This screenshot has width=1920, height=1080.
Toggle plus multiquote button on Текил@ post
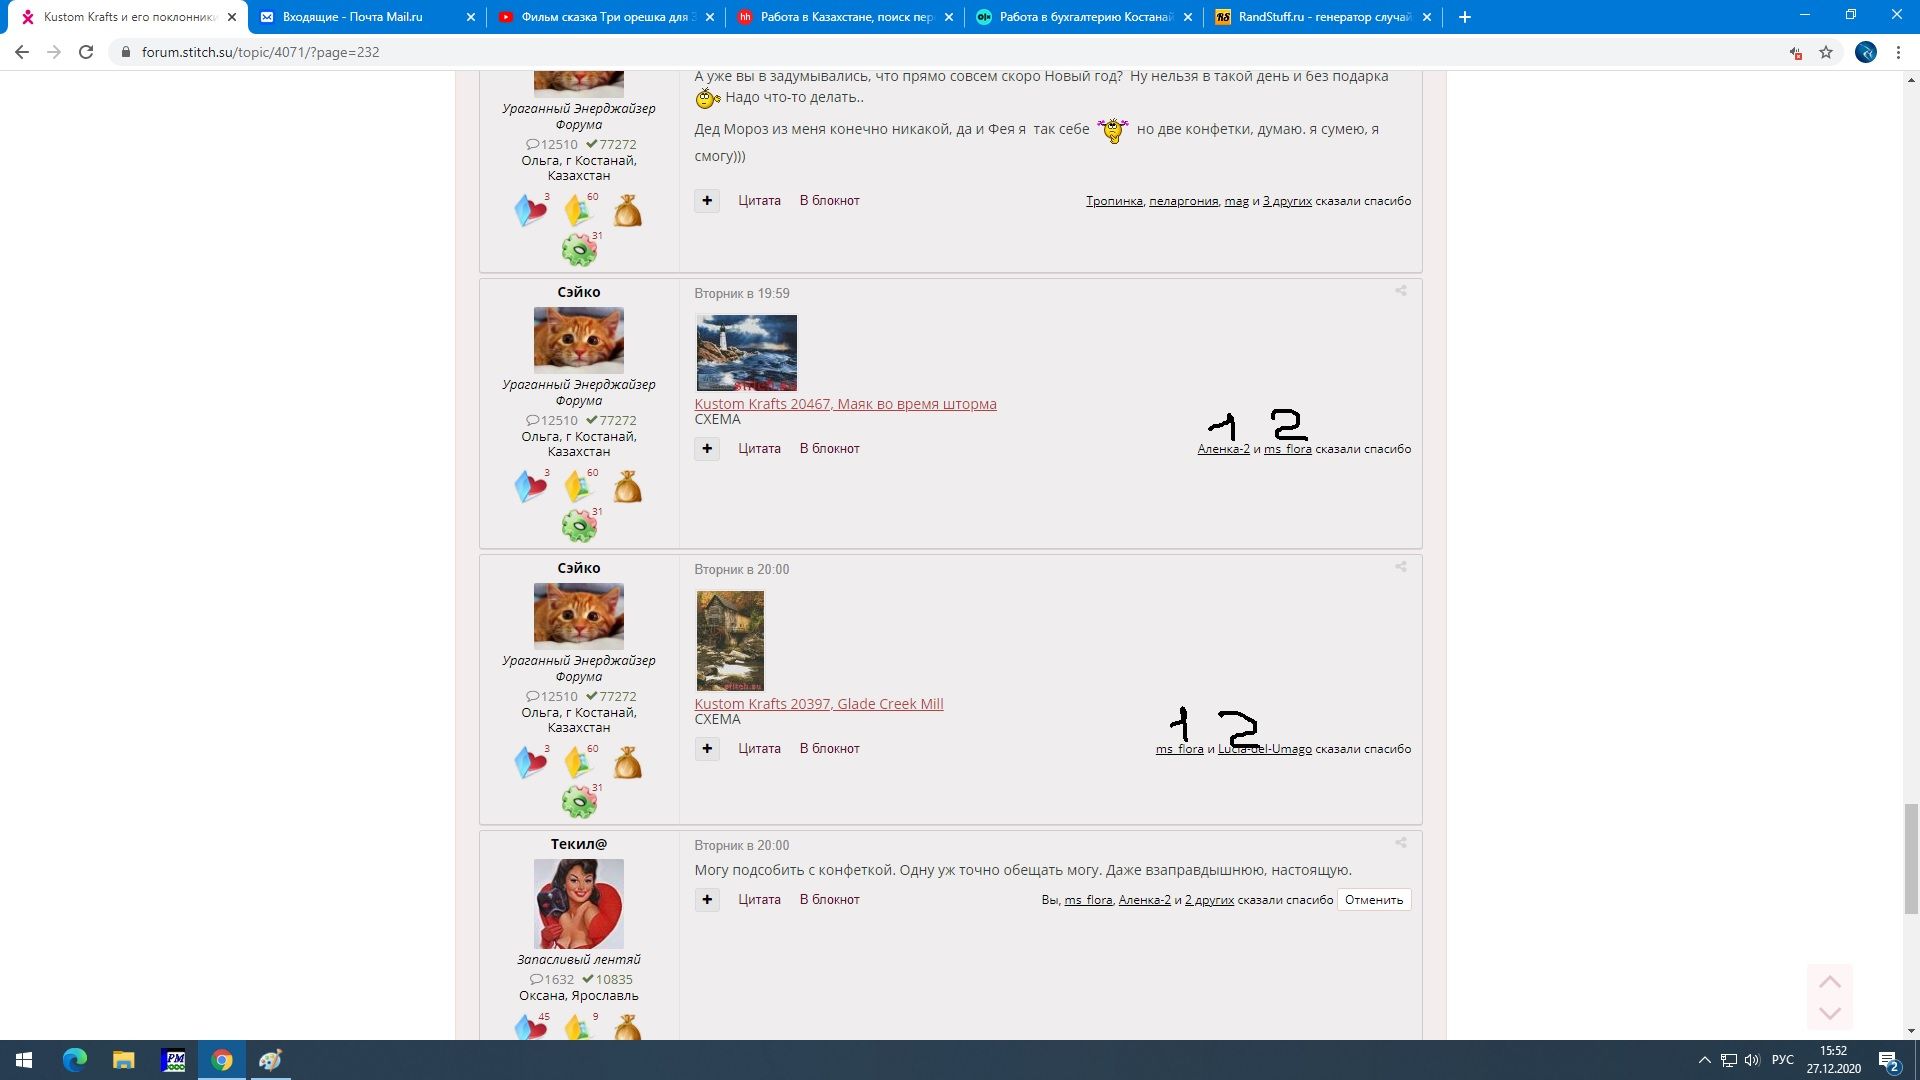[x=707, y=900]
